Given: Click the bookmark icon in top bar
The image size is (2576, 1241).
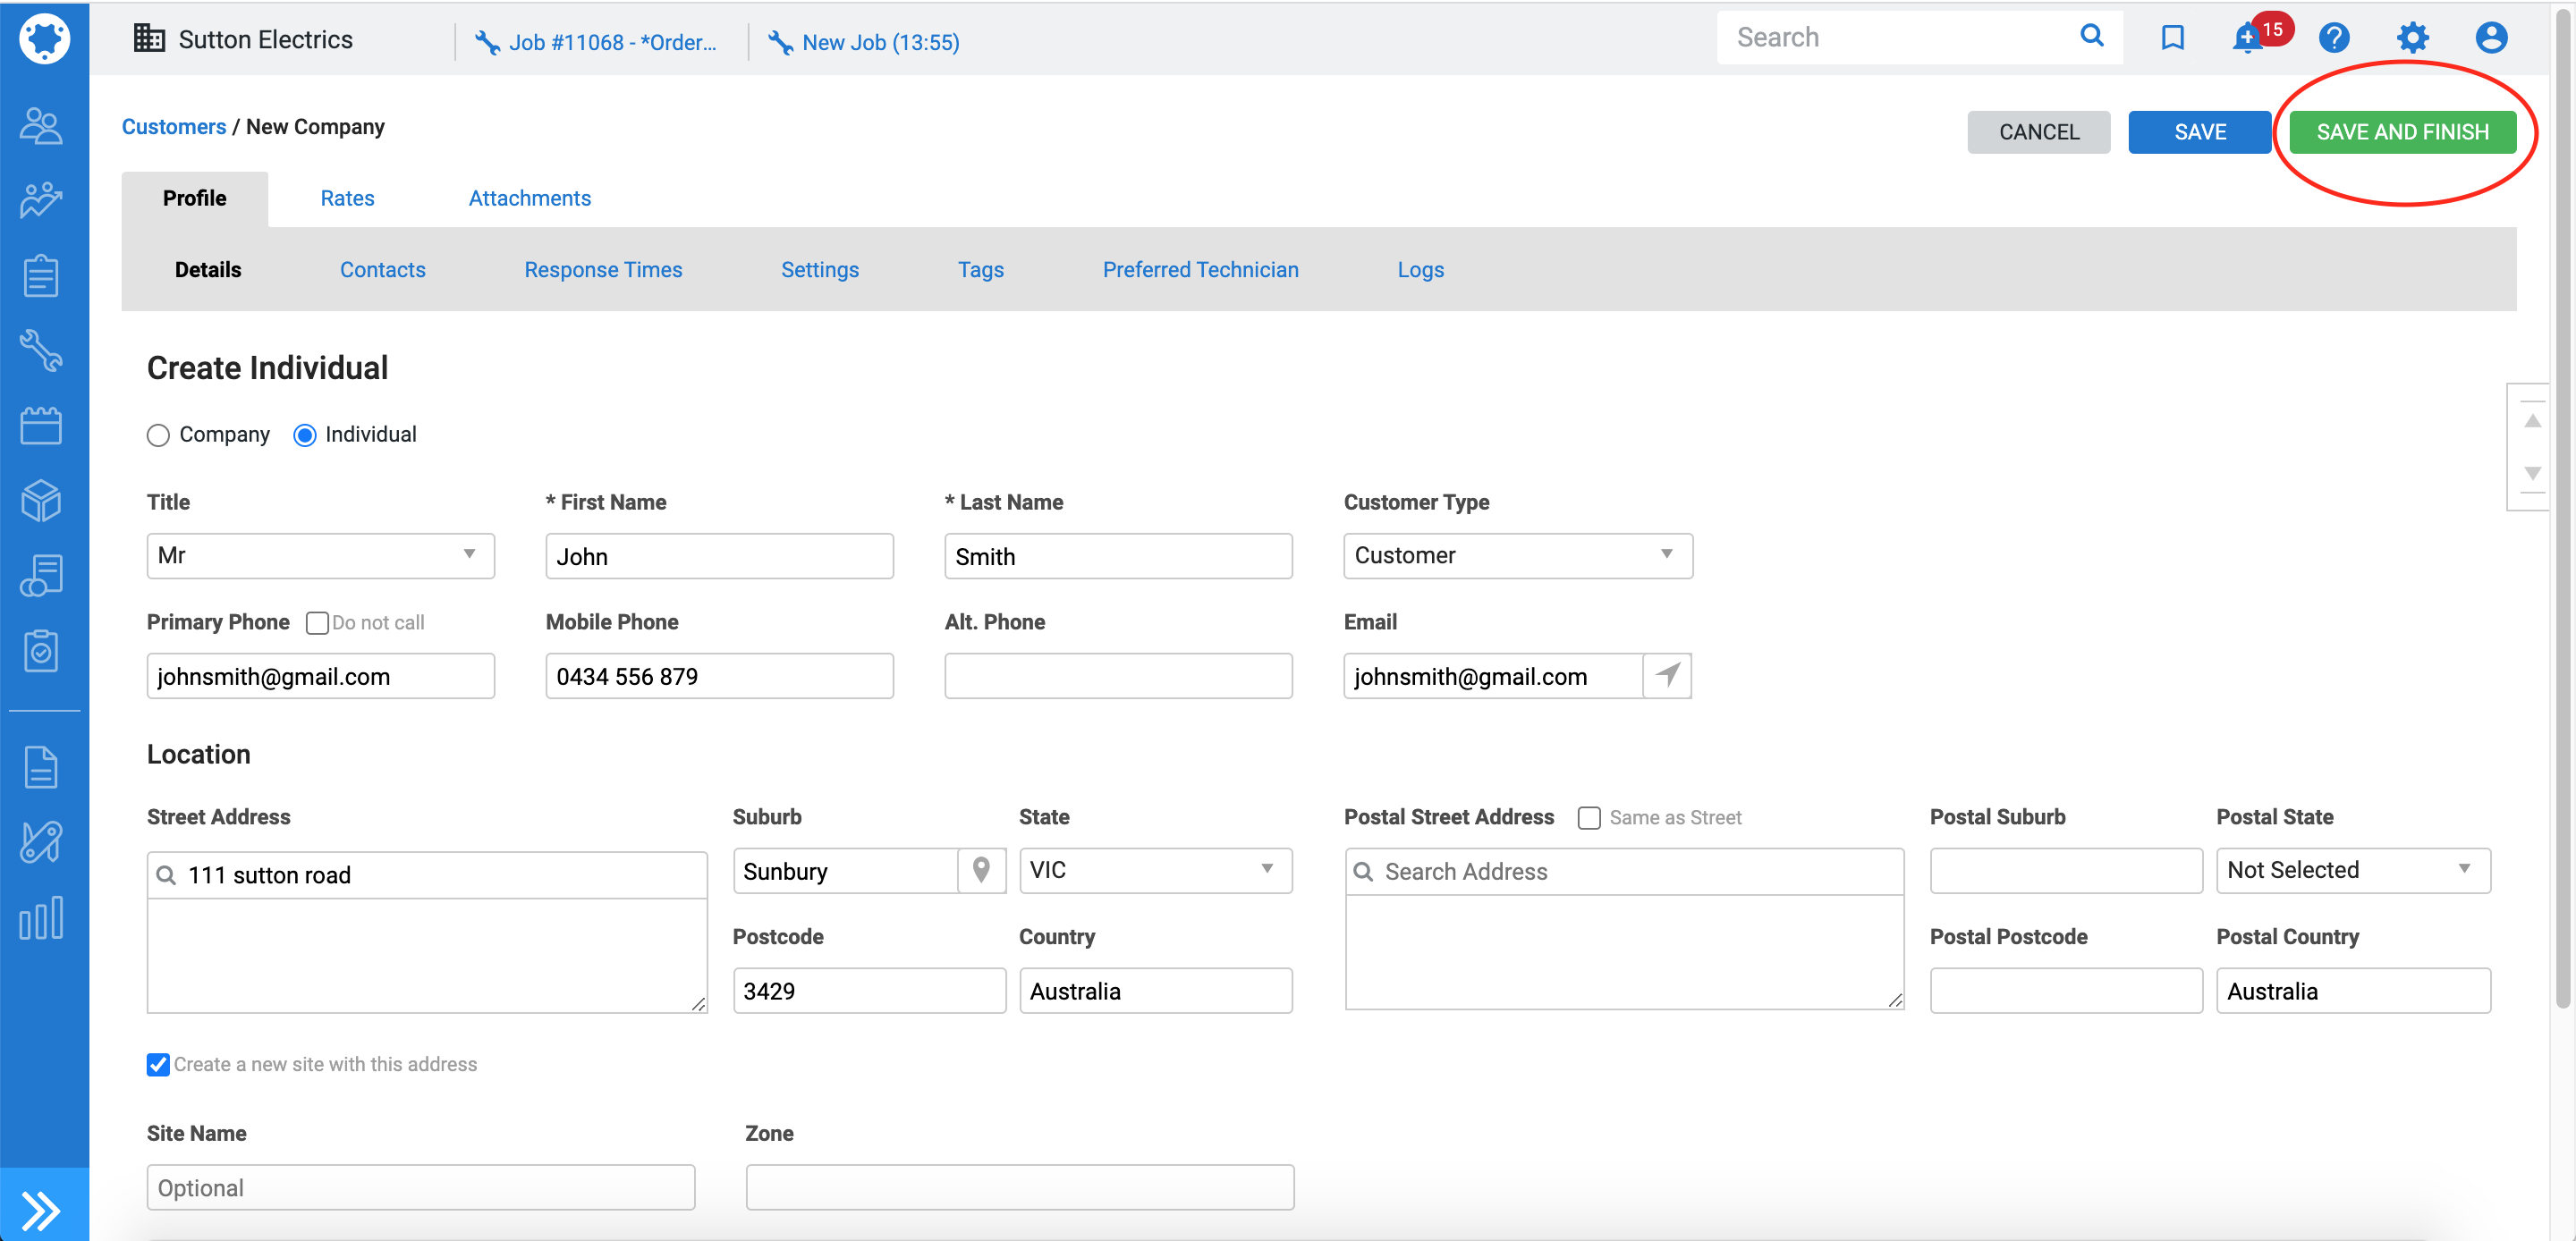Looking at the screenshot, I should 2172,38.
